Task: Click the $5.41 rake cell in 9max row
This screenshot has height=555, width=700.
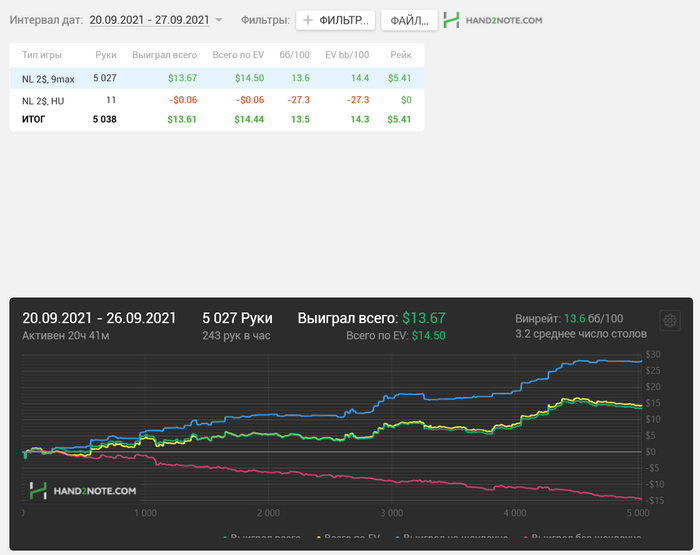Action: pos(400,78)
